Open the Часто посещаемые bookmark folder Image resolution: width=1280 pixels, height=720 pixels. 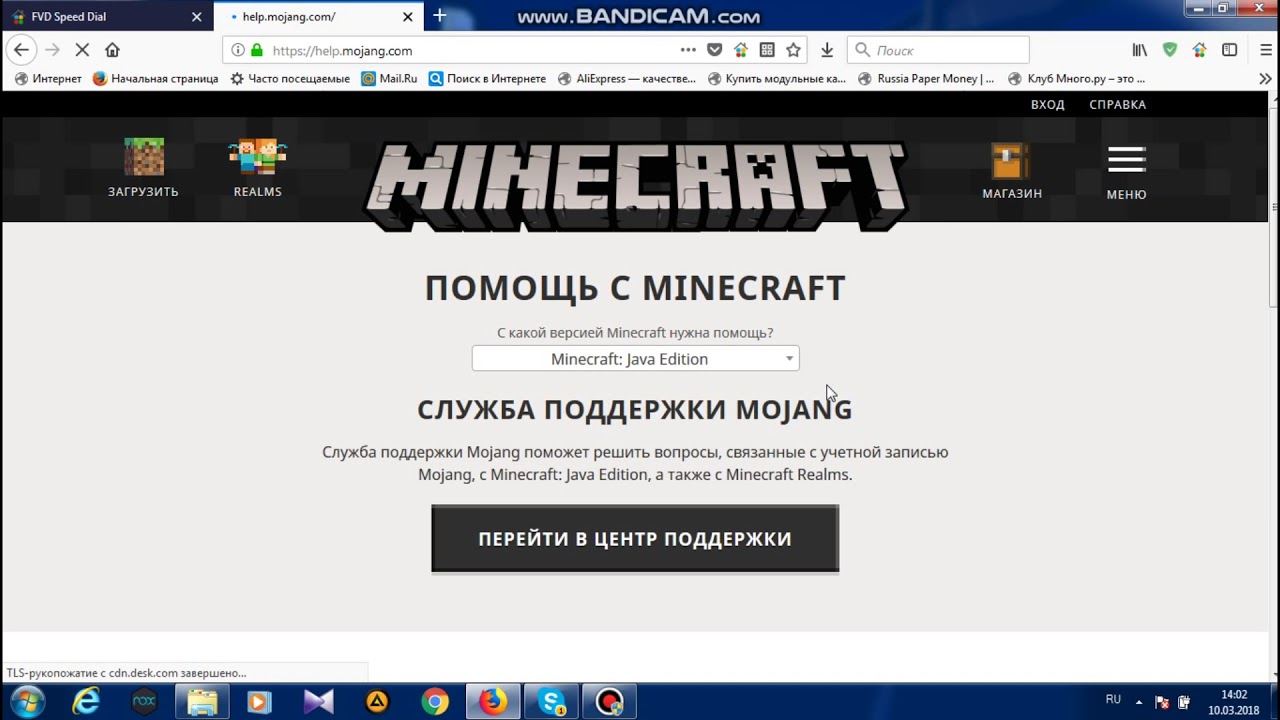click(290, 78)
